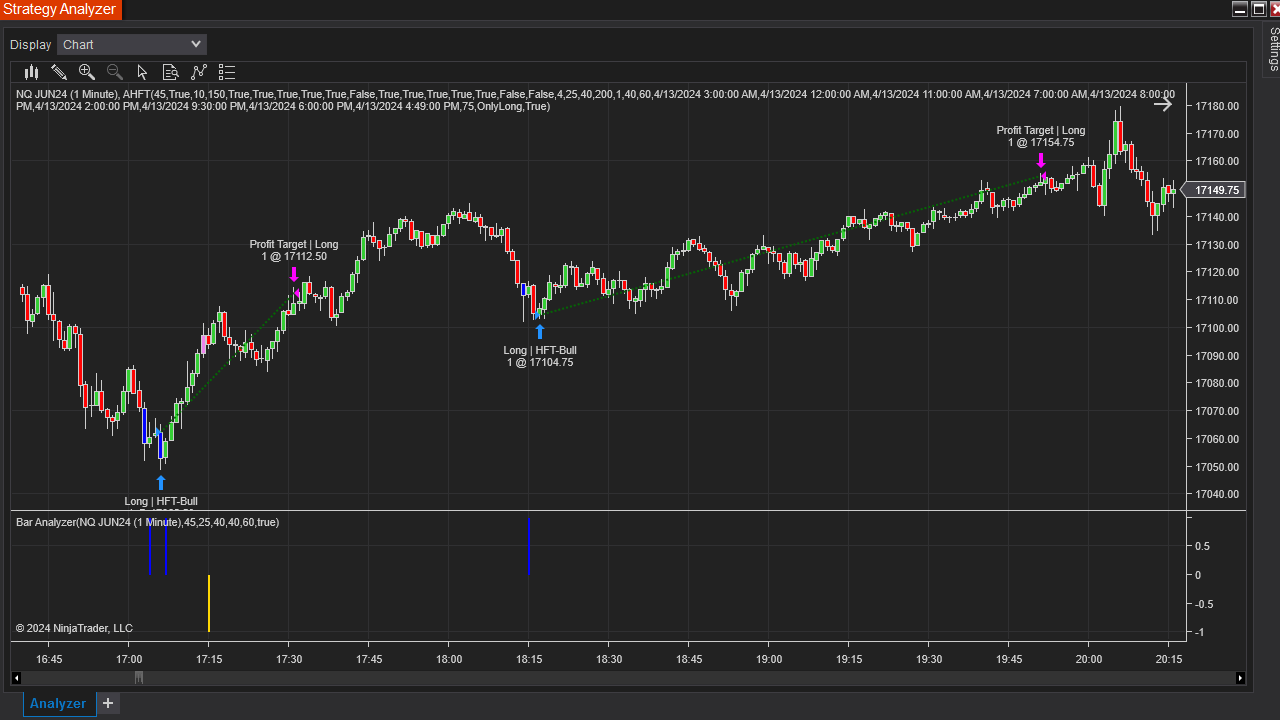Image resolution: width=1280 pixels, height=720 pixels.
Task: Click the horizontal scrollbar right arrow
Action: 1241,678
